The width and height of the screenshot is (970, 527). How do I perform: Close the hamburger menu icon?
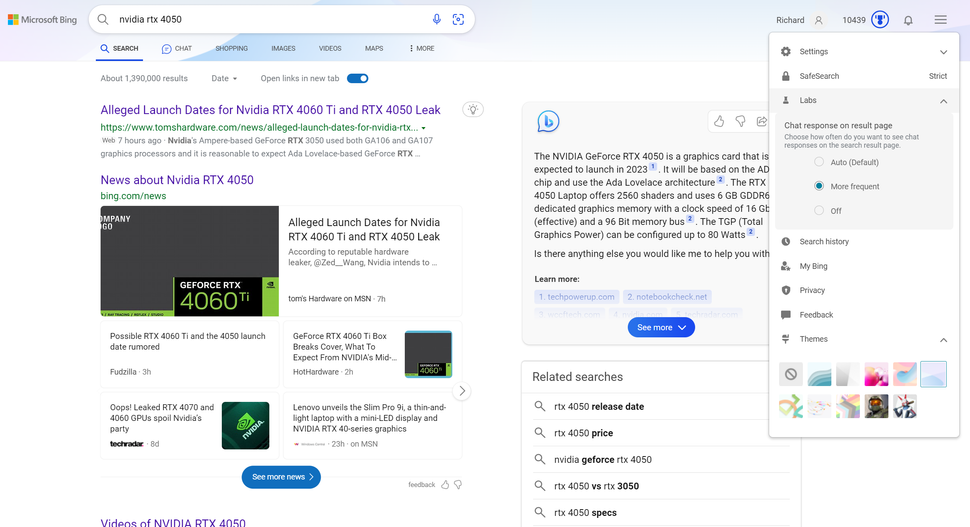pos(940,20)
